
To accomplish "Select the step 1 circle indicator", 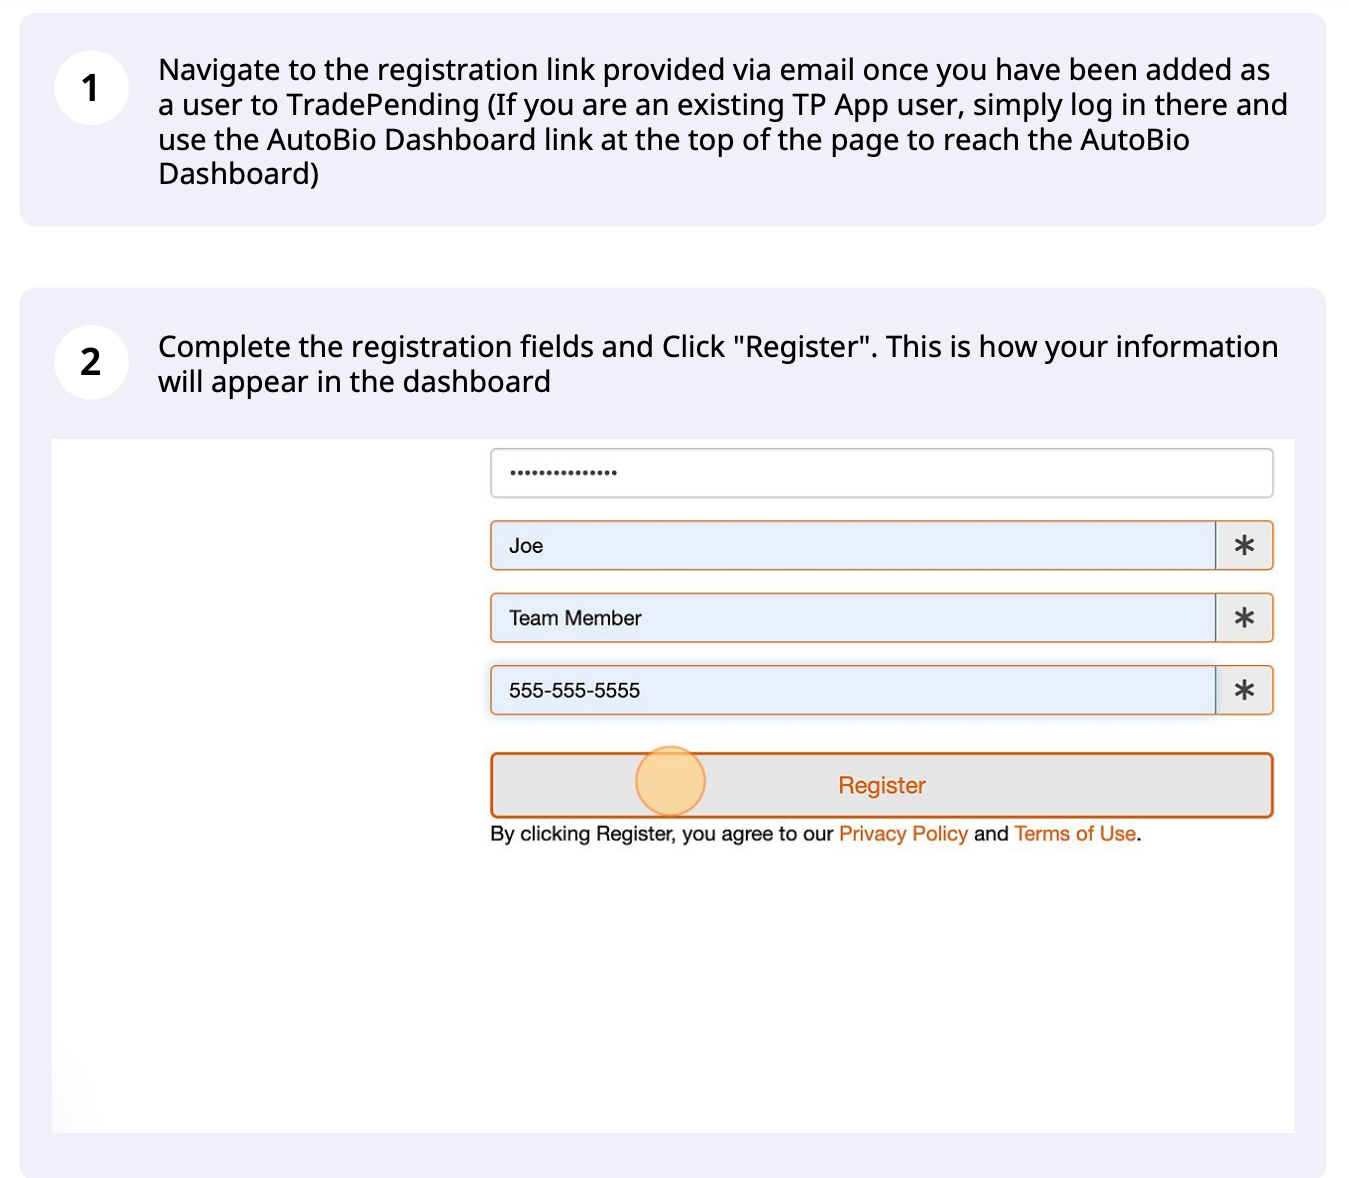I will click(x=91, y=88).
